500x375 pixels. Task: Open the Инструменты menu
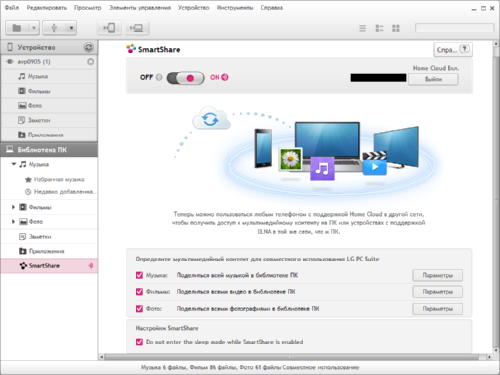[235, 8]
